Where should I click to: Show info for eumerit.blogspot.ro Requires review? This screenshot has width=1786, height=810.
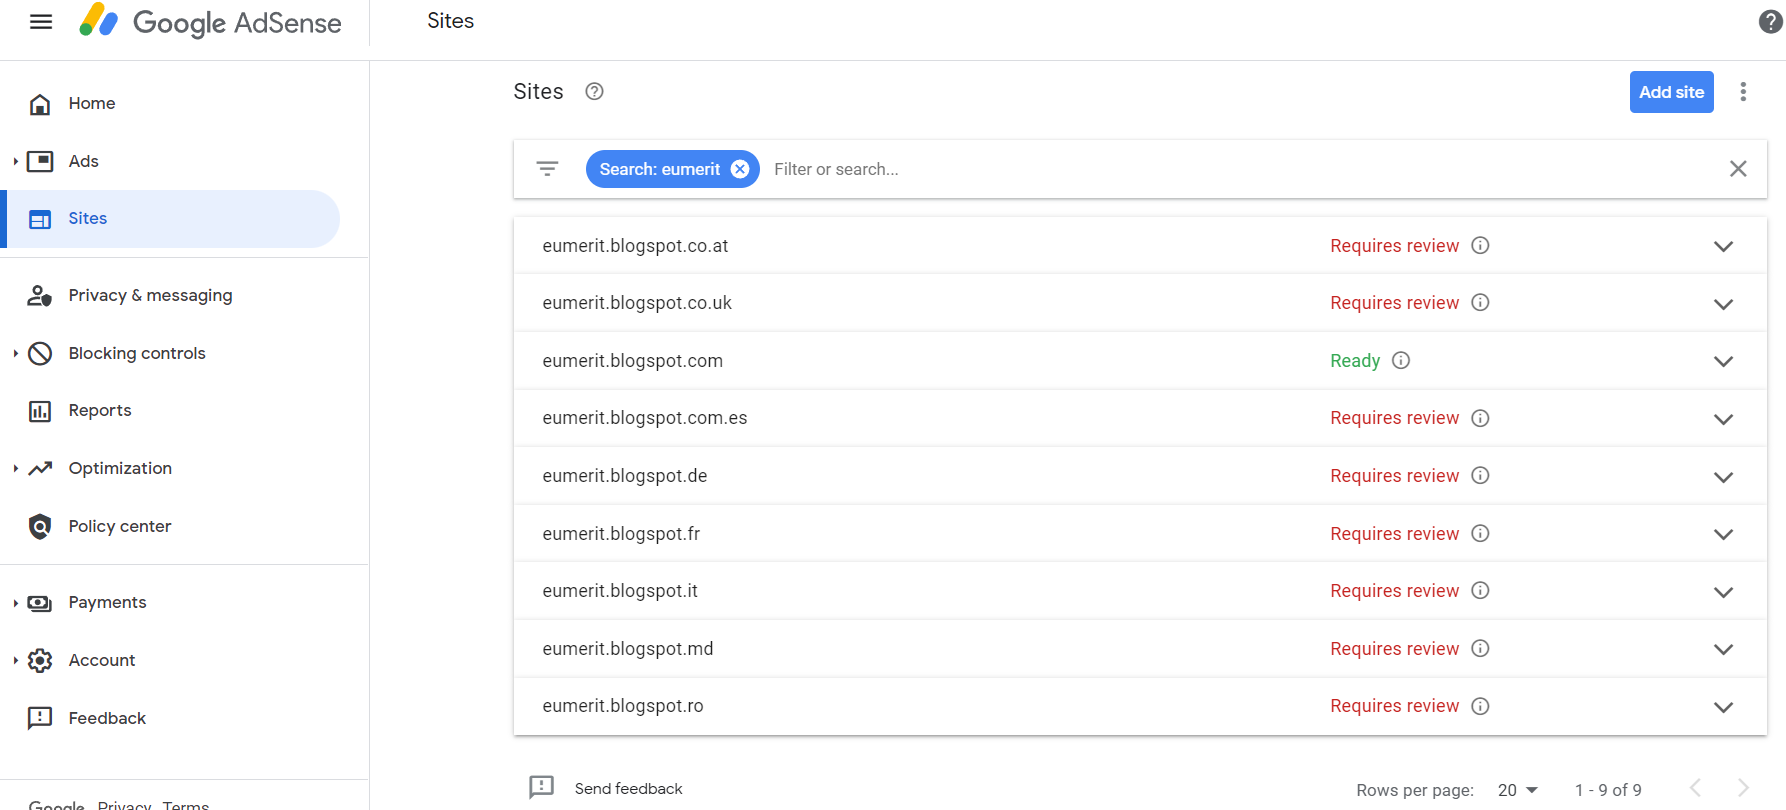[x=1481, y=707]
